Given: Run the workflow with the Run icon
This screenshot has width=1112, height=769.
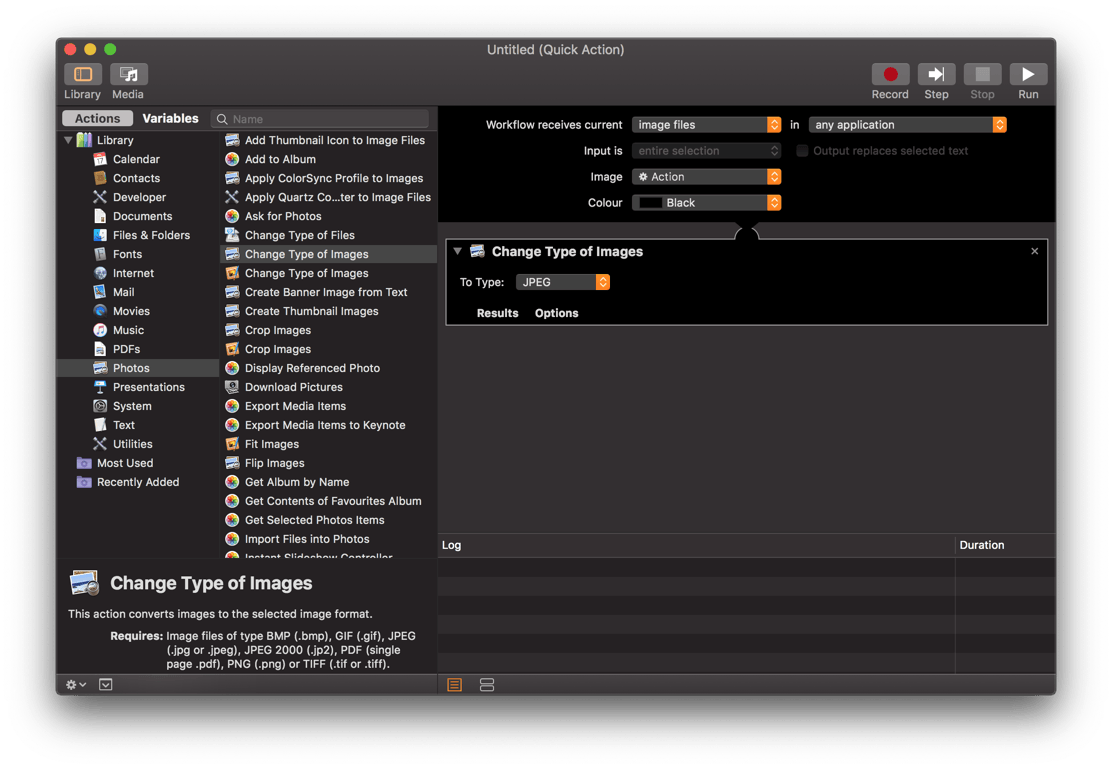Looking at the screenshot, I should tap(1028, 74).
